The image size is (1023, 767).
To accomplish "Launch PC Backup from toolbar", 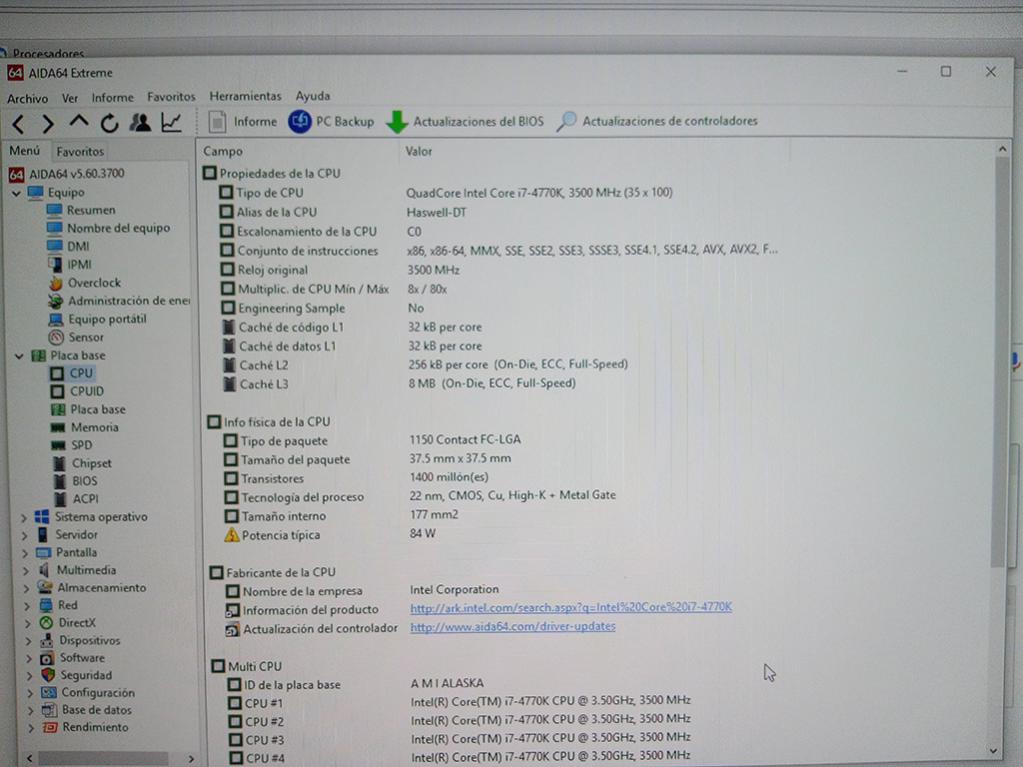I will coord(331,121).
